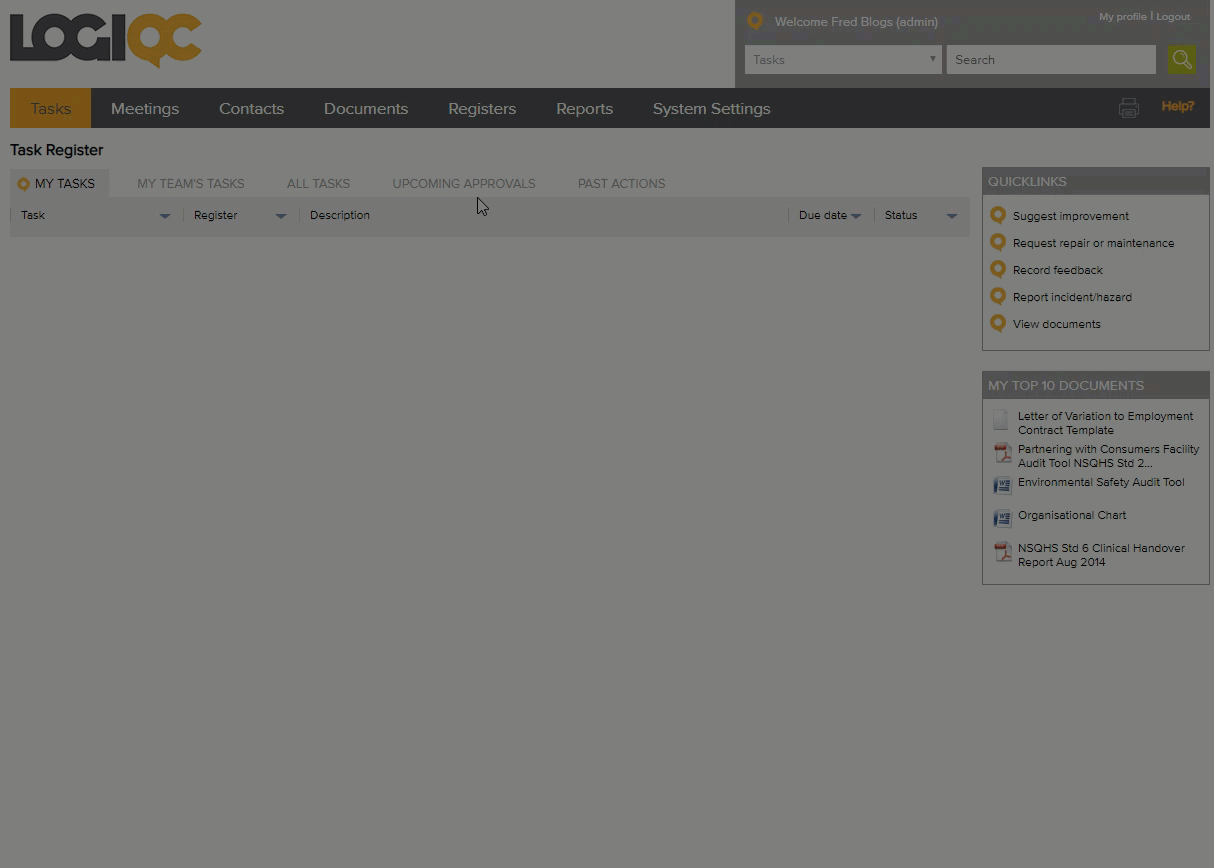Open the Documents menu
1214x868 pixels.
[x=365, y=109]
